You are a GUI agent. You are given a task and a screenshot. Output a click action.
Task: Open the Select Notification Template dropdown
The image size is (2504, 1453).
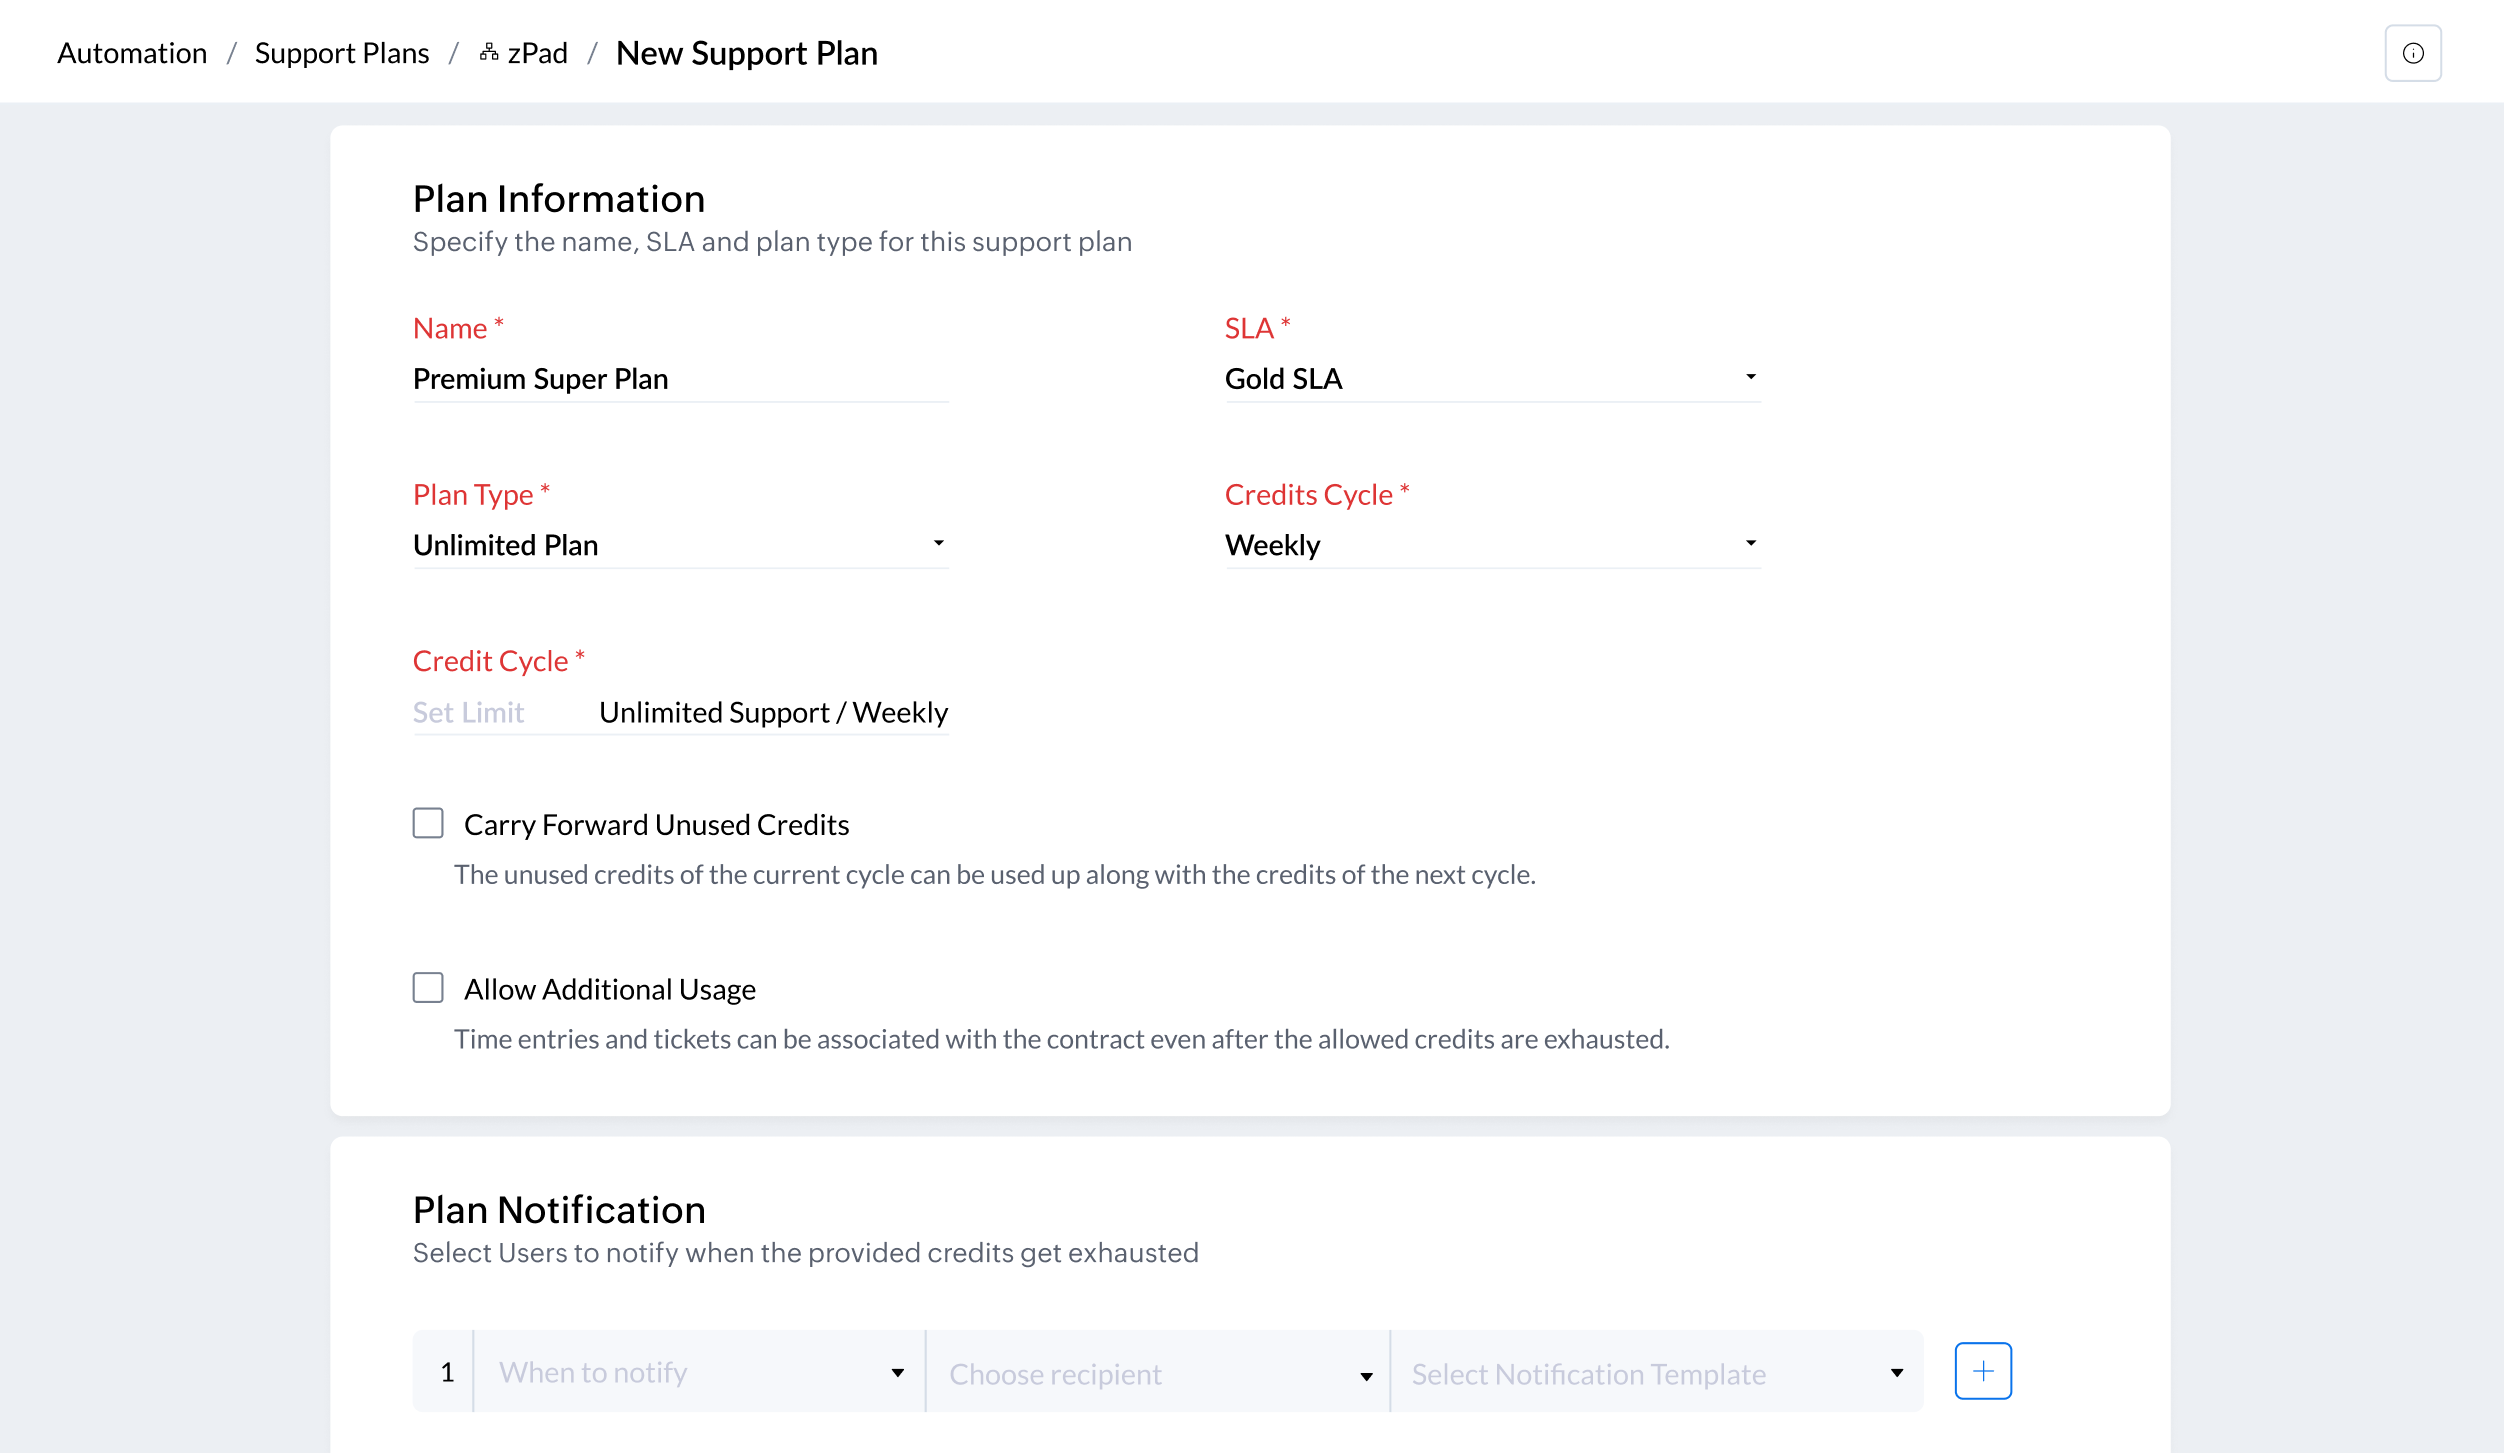coord(1655,1373)
